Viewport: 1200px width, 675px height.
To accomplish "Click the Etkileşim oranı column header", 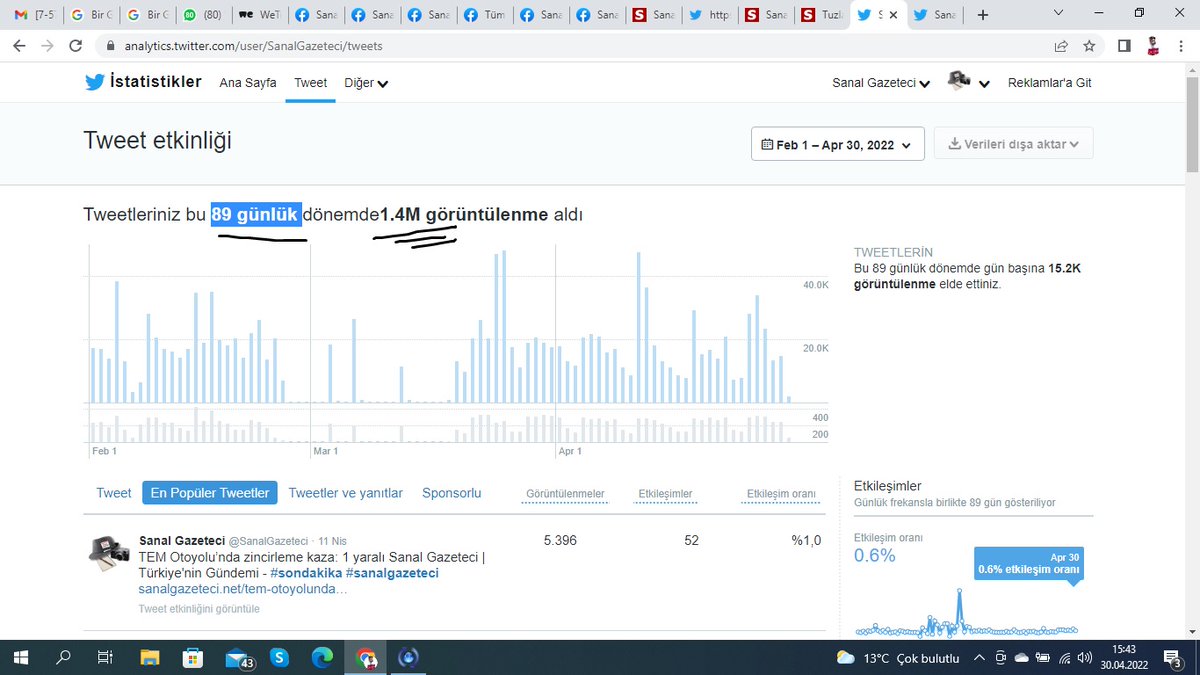I will [781, 494].
